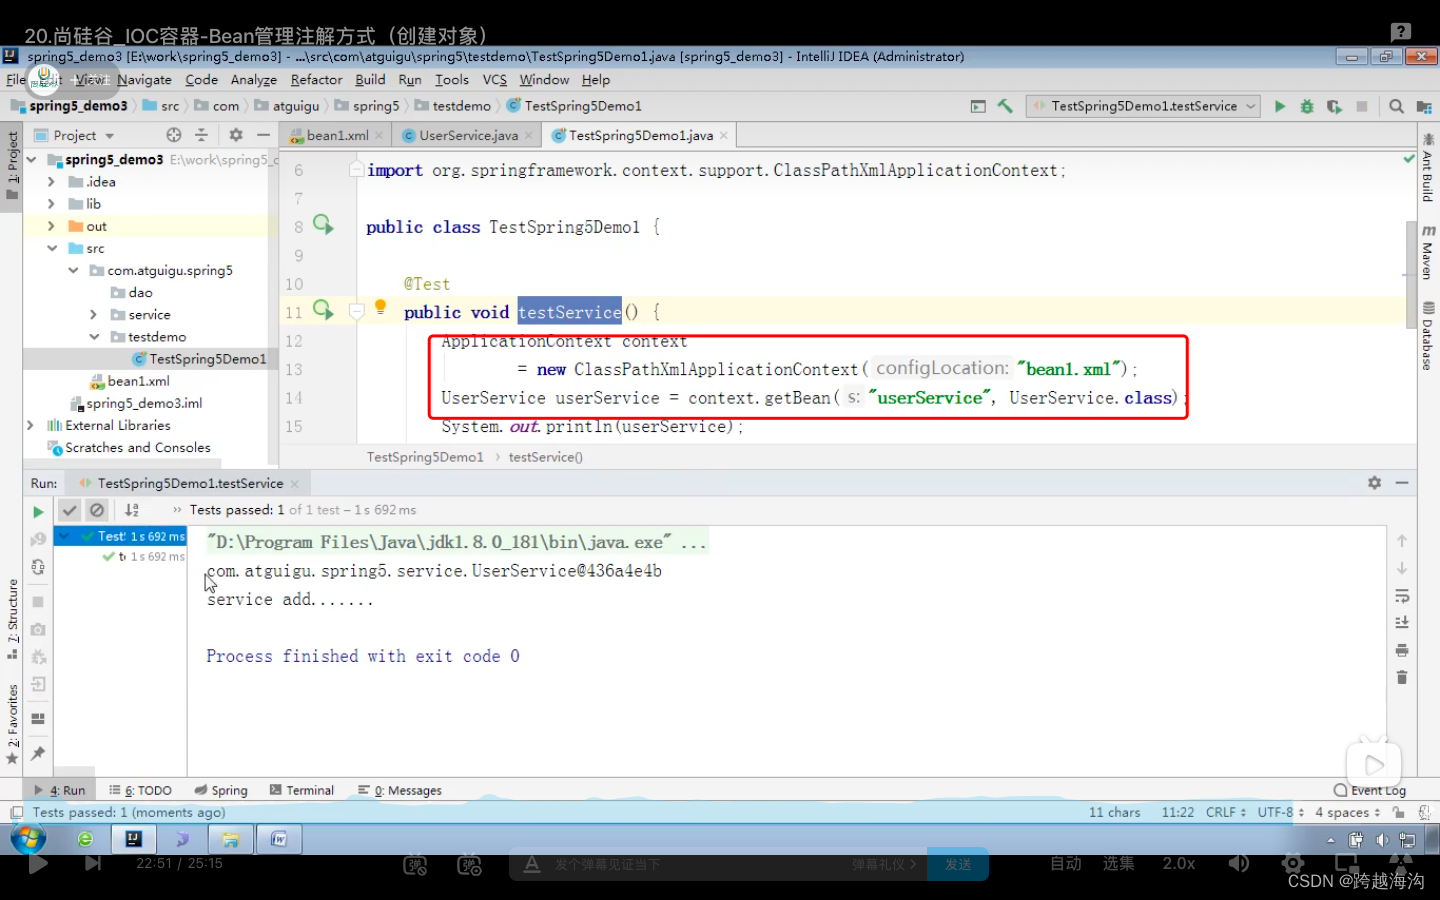Toggle auto-test in the Run panel
1440x900 pixels.
pyautogui.click(x=38, y=567)
